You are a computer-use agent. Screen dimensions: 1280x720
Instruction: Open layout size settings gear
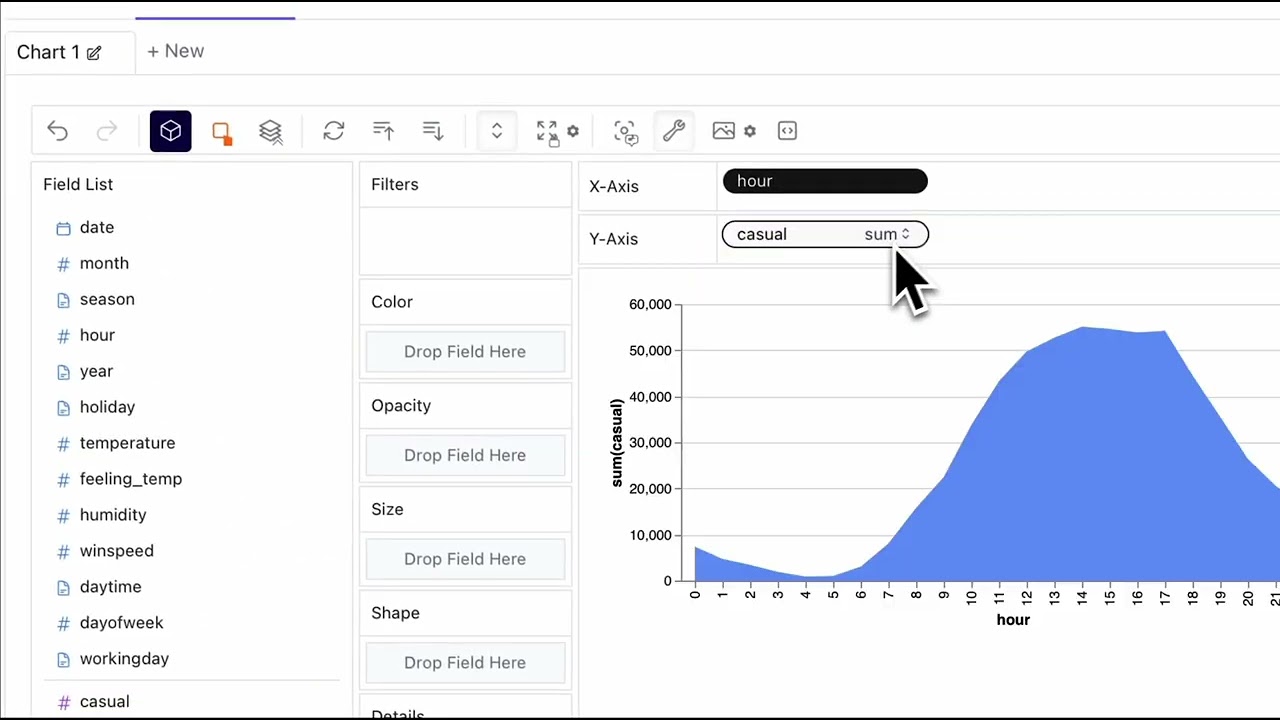tap(573, 131)
